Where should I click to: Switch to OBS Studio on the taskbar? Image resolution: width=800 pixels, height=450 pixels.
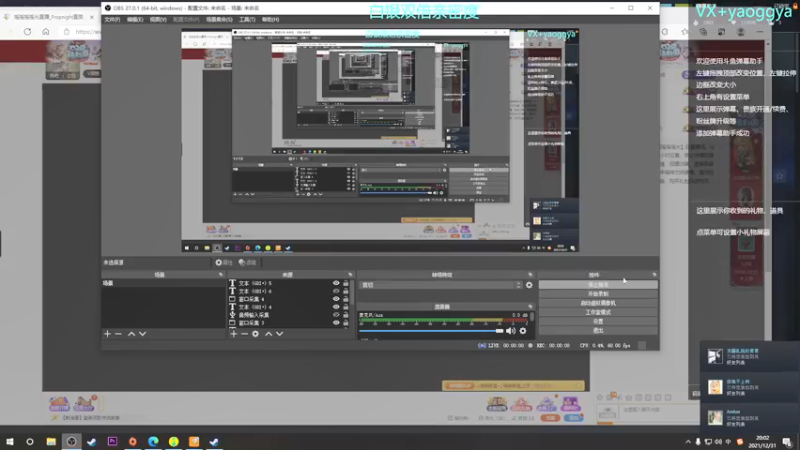[71, 441]
